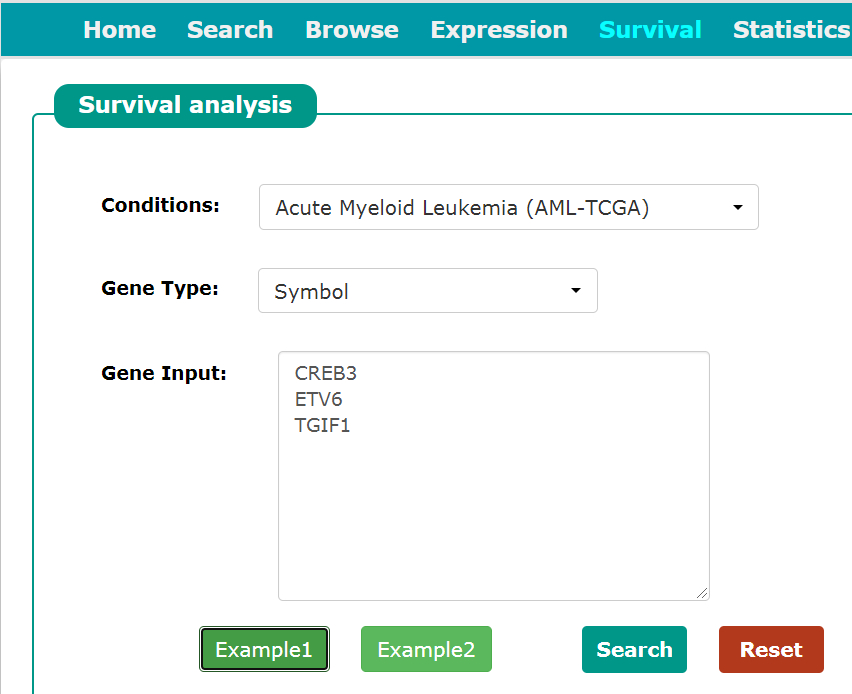Click the caret arrow of Gene Type selector
852x694 pixels.
click(x=576, y=291)
